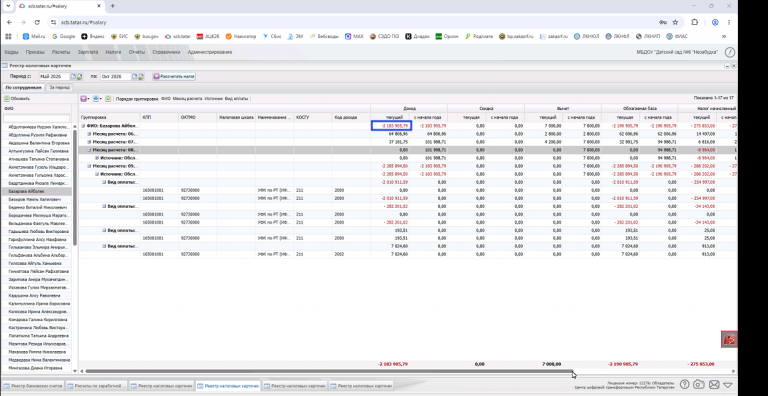
Task: Click the 'КОСГУ' column header
Action: (313, 118)
